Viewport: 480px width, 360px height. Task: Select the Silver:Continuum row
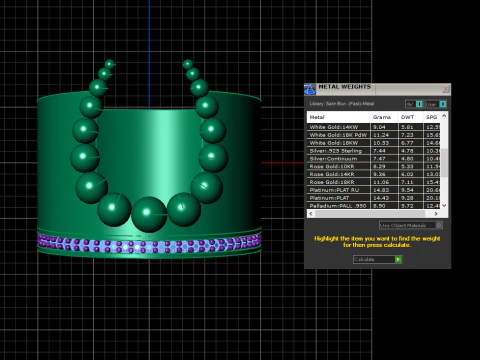pyautogui.click(x=374, y=159)
